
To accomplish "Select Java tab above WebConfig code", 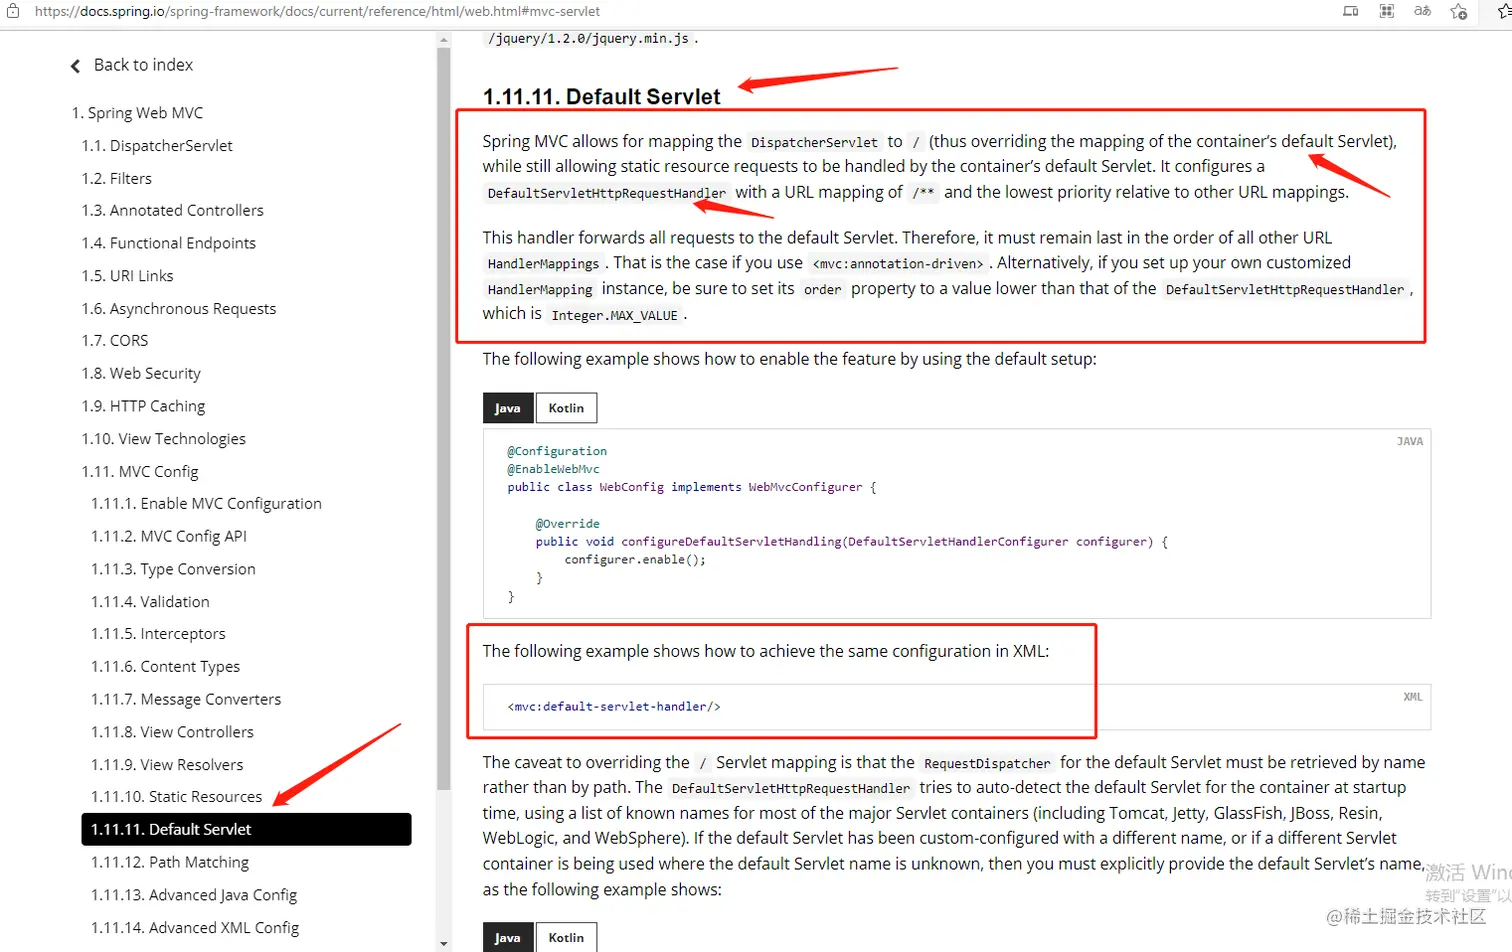I will [508, 408].
